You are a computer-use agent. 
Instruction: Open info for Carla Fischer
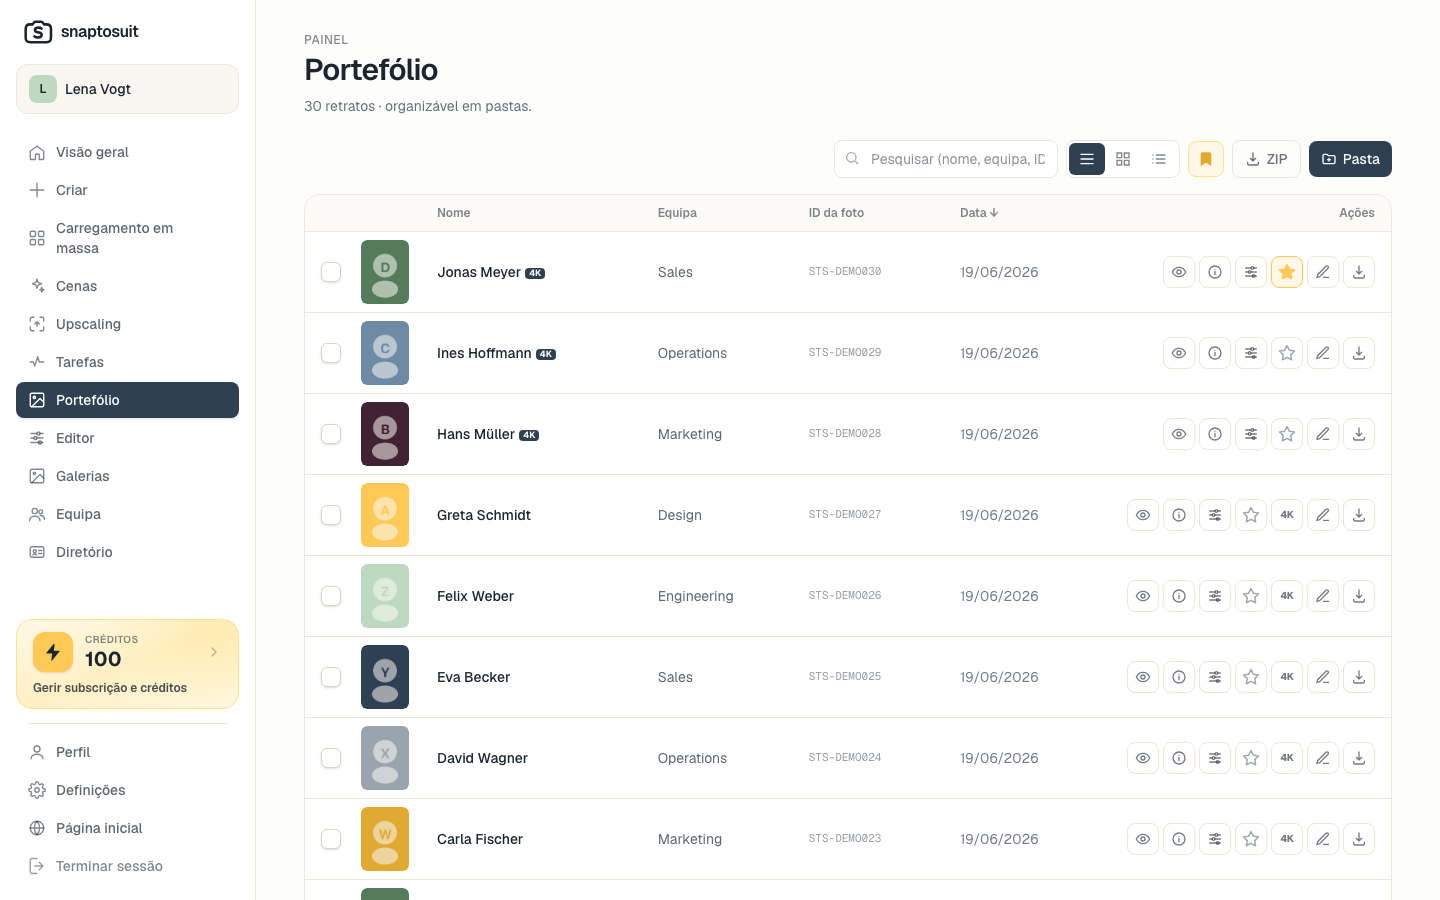(1179, 839)
